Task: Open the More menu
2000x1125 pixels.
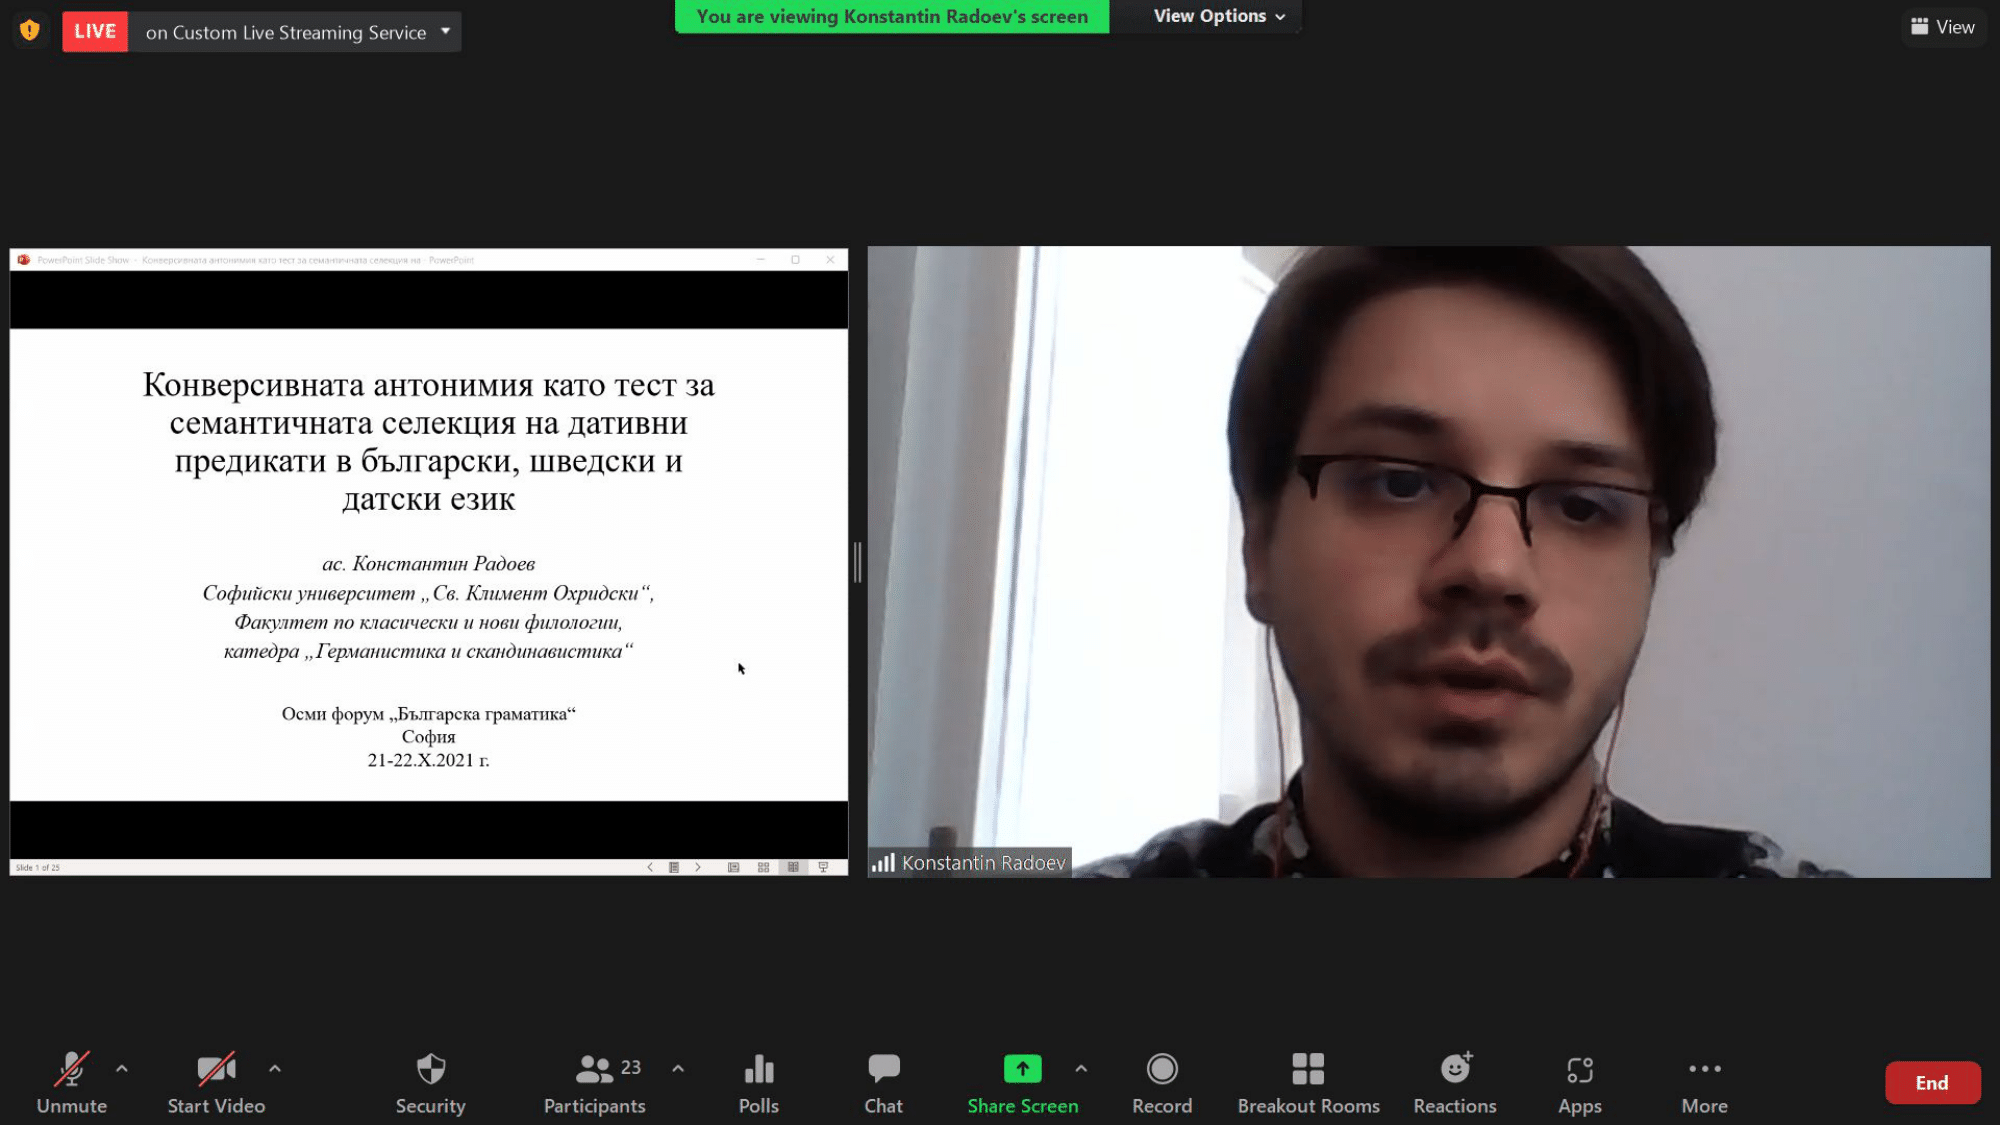Action: [1704, 1082]
